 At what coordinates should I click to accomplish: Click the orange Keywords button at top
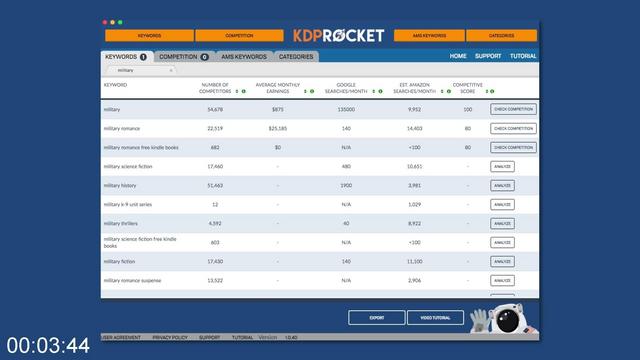149,36
